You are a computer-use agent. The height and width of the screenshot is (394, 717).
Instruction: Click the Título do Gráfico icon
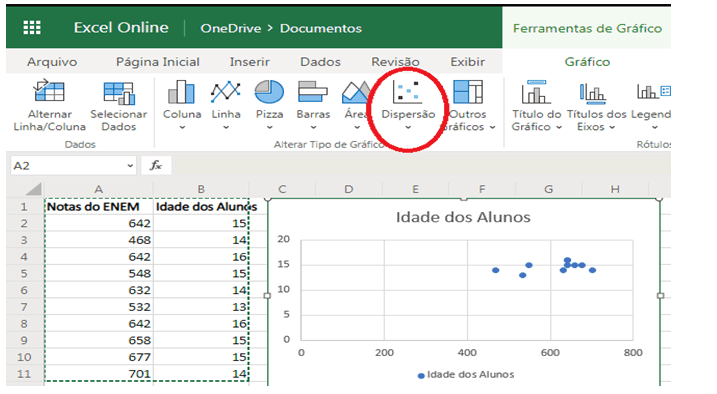click(536, 92)
